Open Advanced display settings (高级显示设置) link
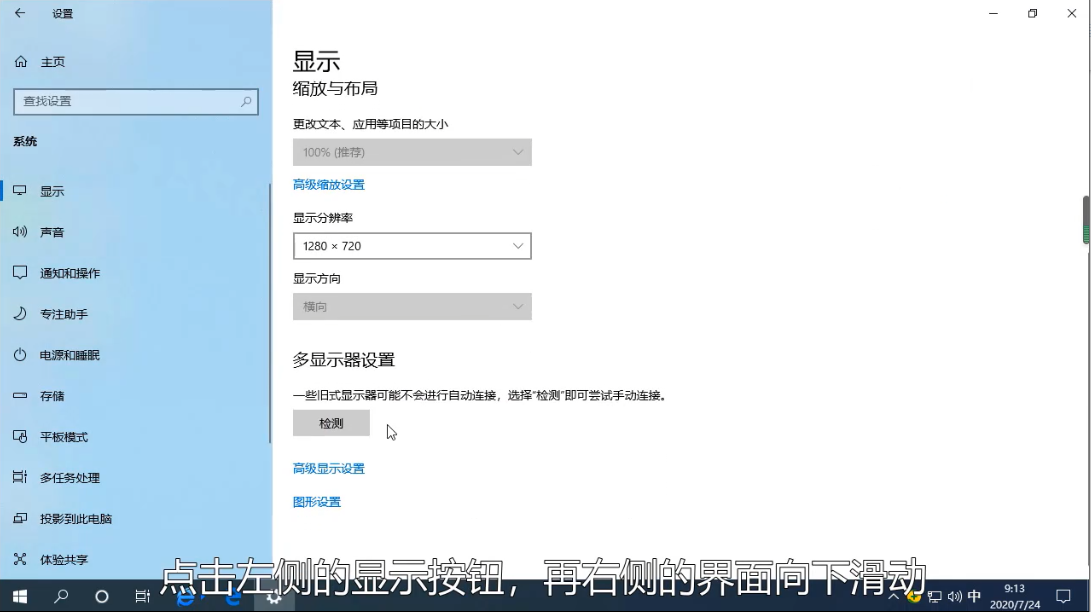 pyautogui.click(x=328, y=468)
